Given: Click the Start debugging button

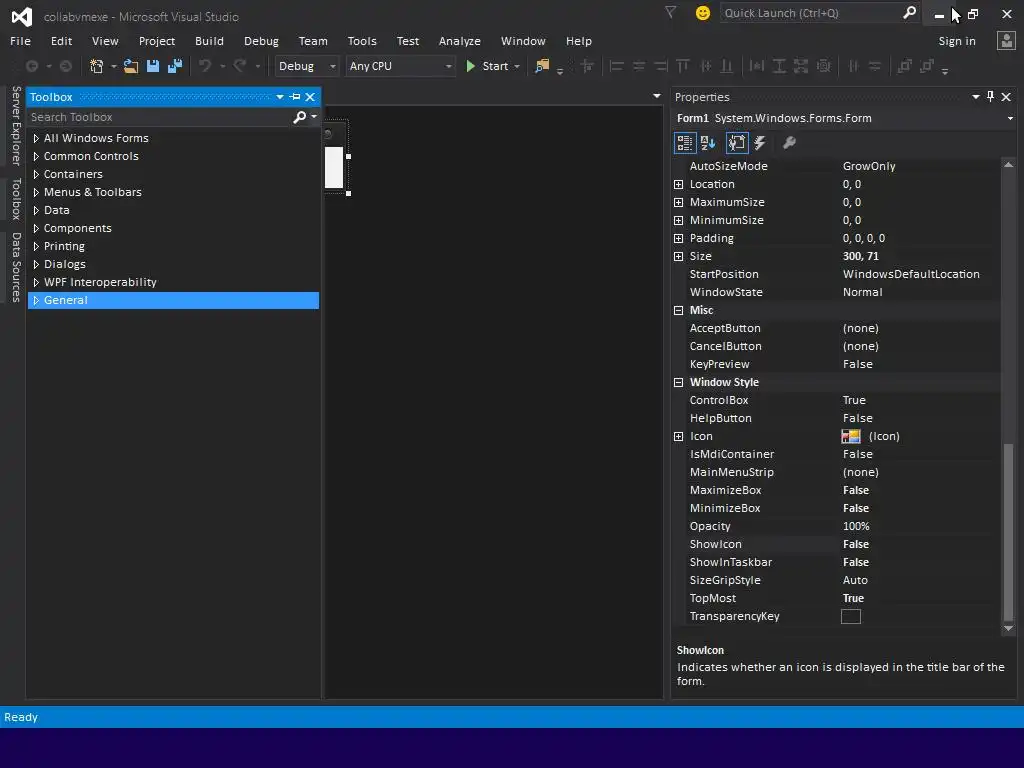Looking at the screenshot, I should click(487, 66).
